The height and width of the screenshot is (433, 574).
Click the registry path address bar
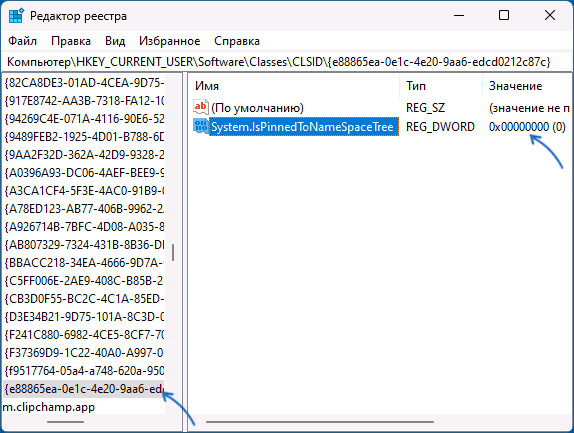point(286,61)
